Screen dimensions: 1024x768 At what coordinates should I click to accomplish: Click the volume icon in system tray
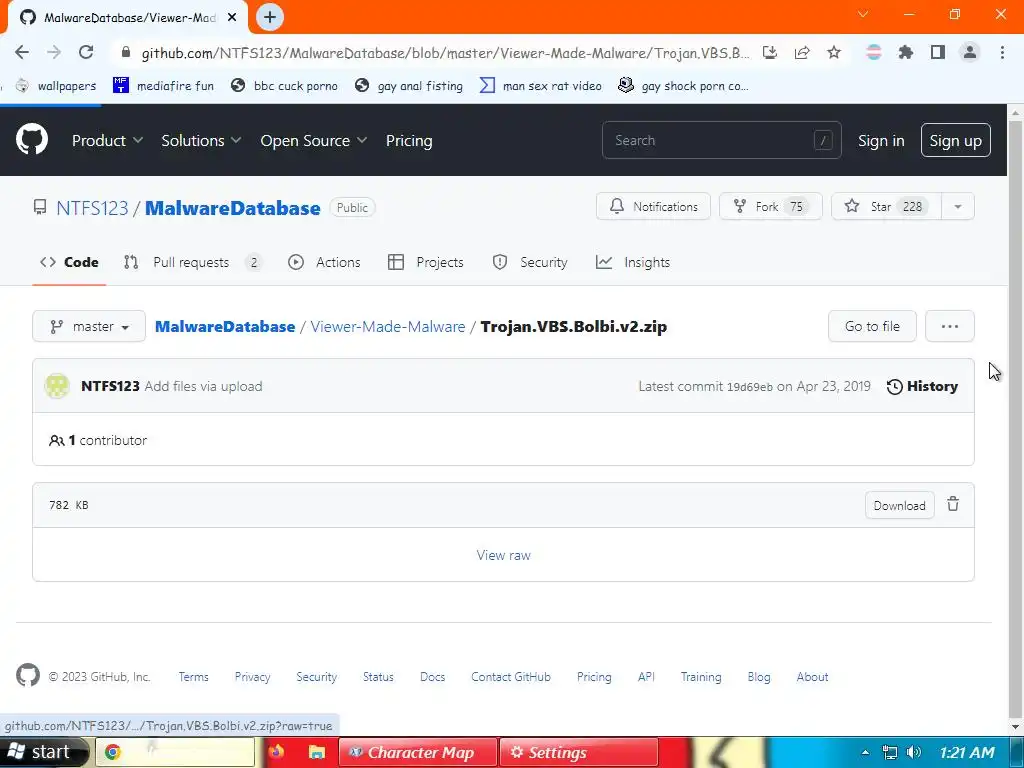pyautogui.click(x=914, y=752)
